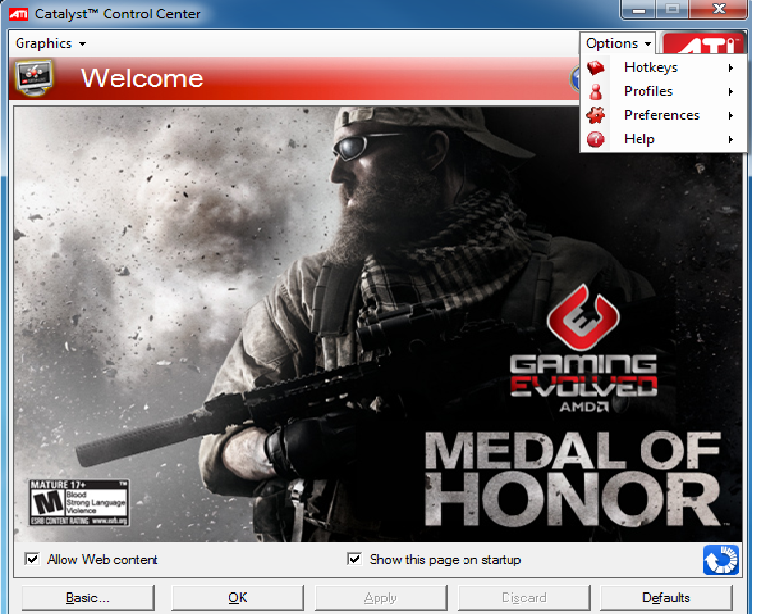768x614 pixels.
Task: Click the Help question mark icon
Action: pyautogui.click(x=596, y=140)
